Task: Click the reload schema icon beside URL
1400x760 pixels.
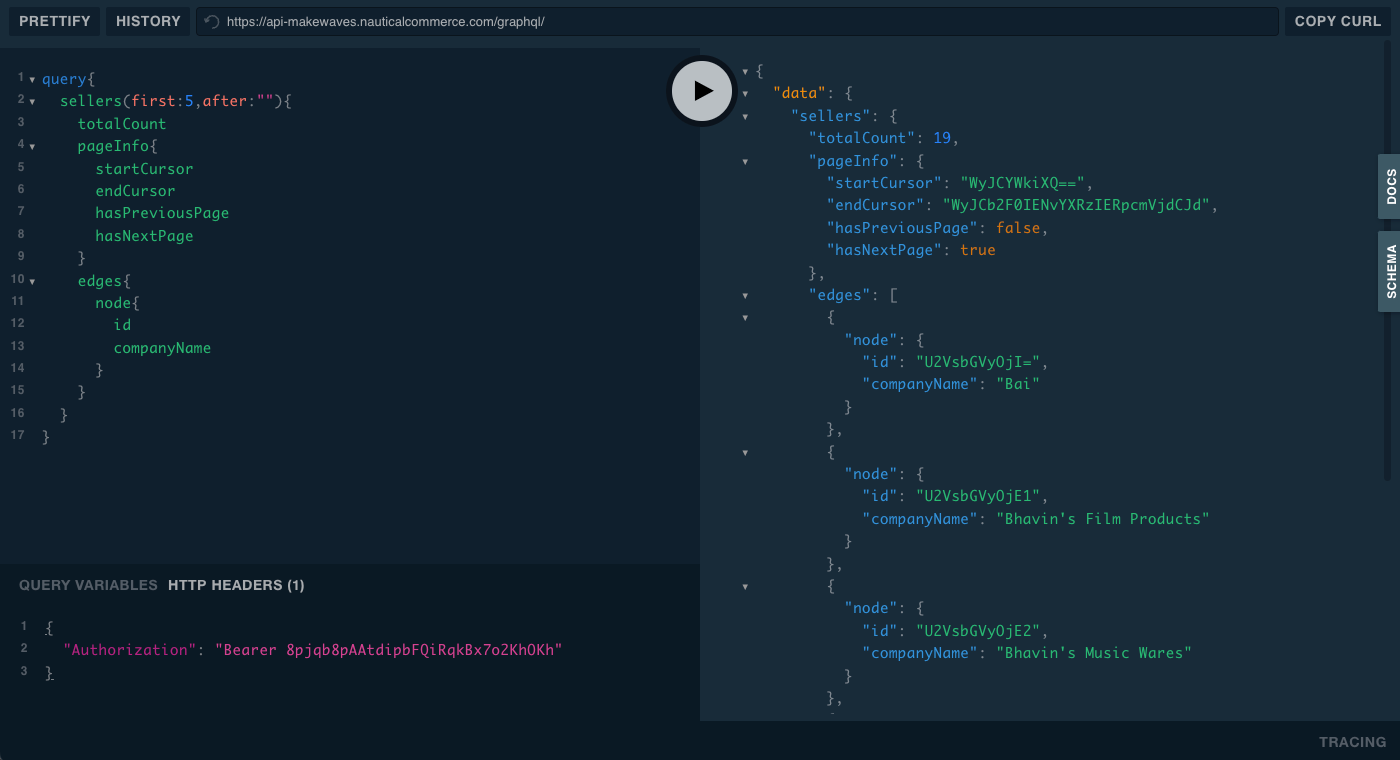Action: pyautogui.click(x=211, y=21)
